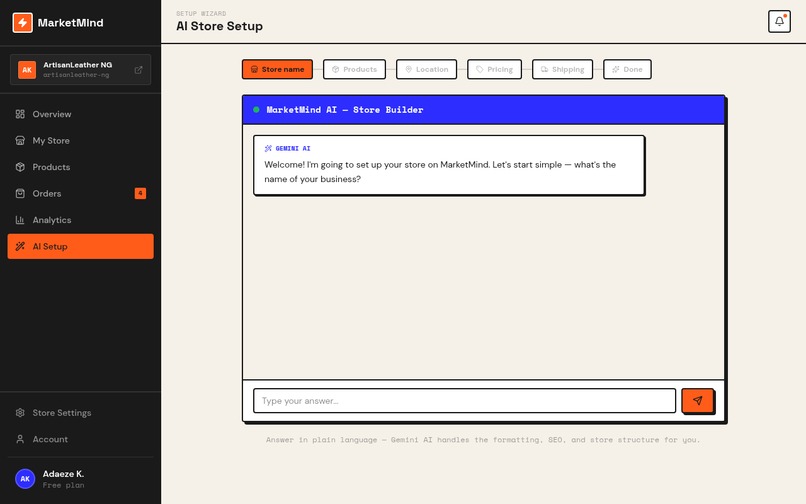Click the Adaeze K. user avatar
Image resolution: width=806 pixels, height=504 pixels.
pyautogui.click(x=25, y=479)
